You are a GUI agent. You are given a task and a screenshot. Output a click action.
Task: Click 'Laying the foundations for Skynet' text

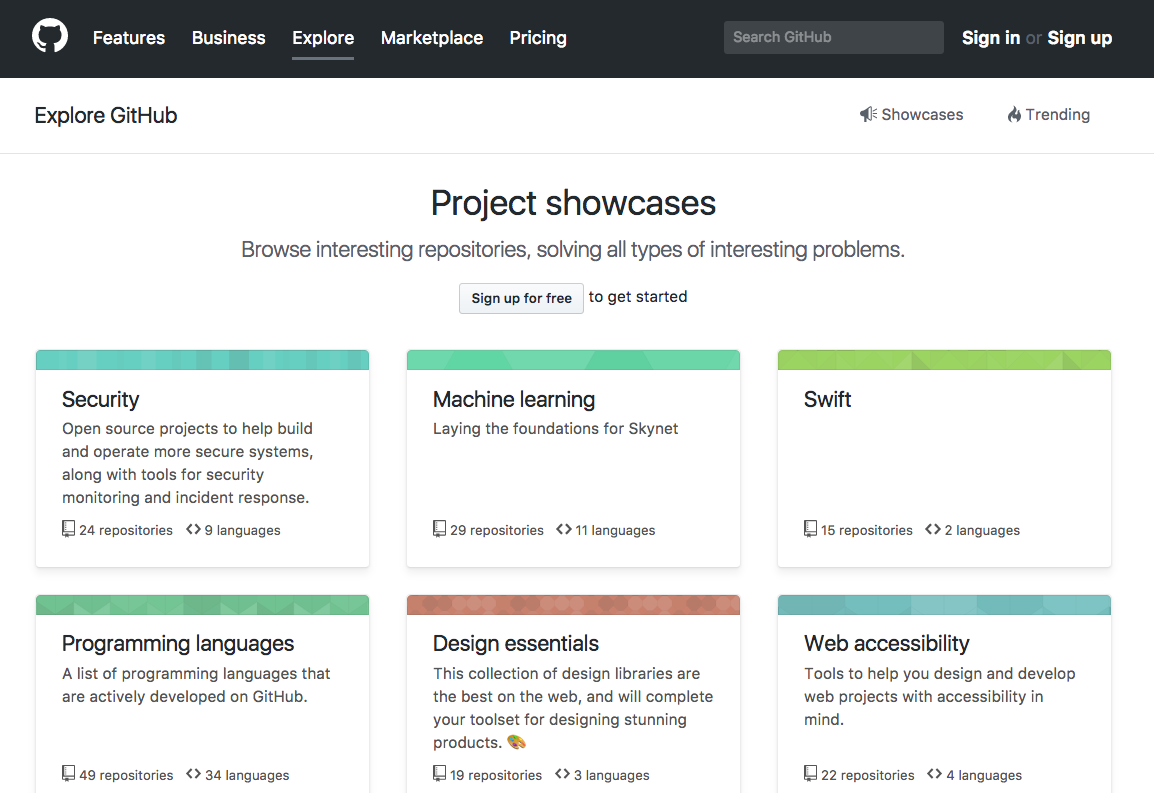click(556, 429)
